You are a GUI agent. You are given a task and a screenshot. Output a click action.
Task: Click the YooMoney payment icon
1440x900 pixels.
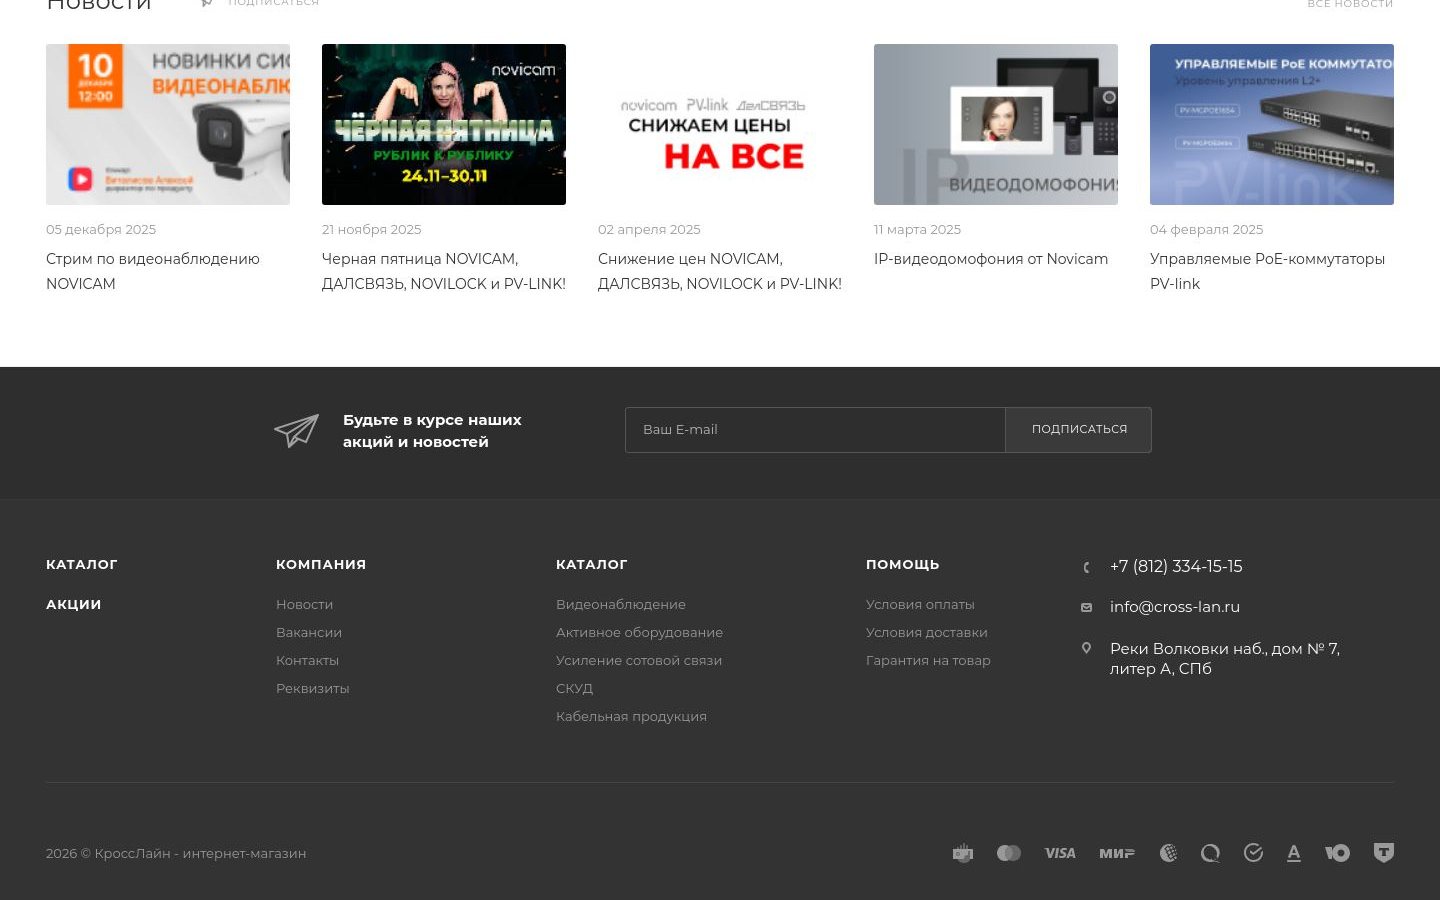[x=1337, y=853]
